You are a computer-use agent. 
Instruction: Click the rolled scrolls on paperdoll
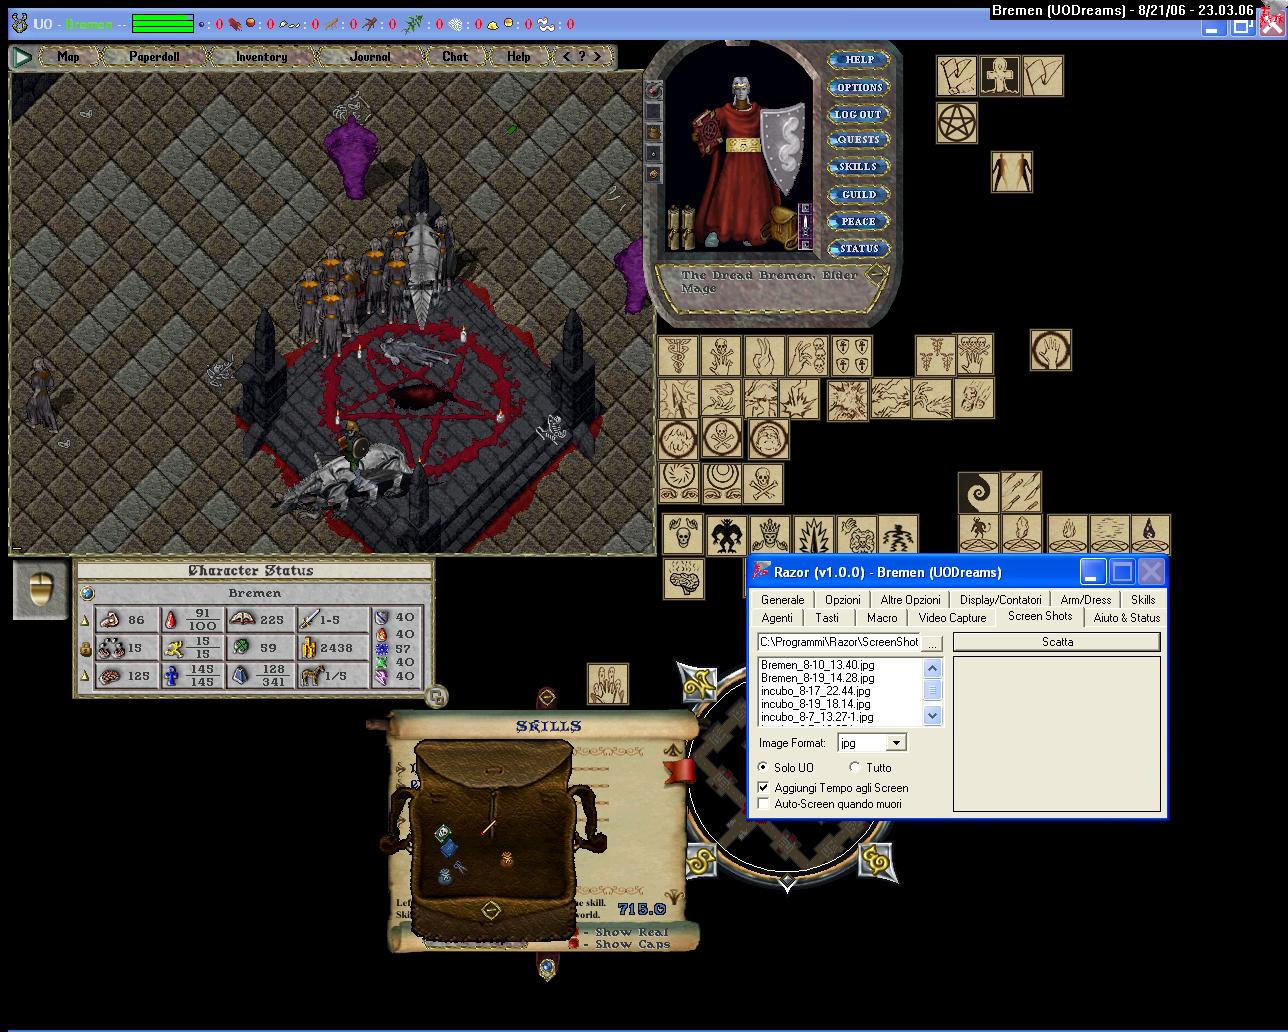pos(682,228)
